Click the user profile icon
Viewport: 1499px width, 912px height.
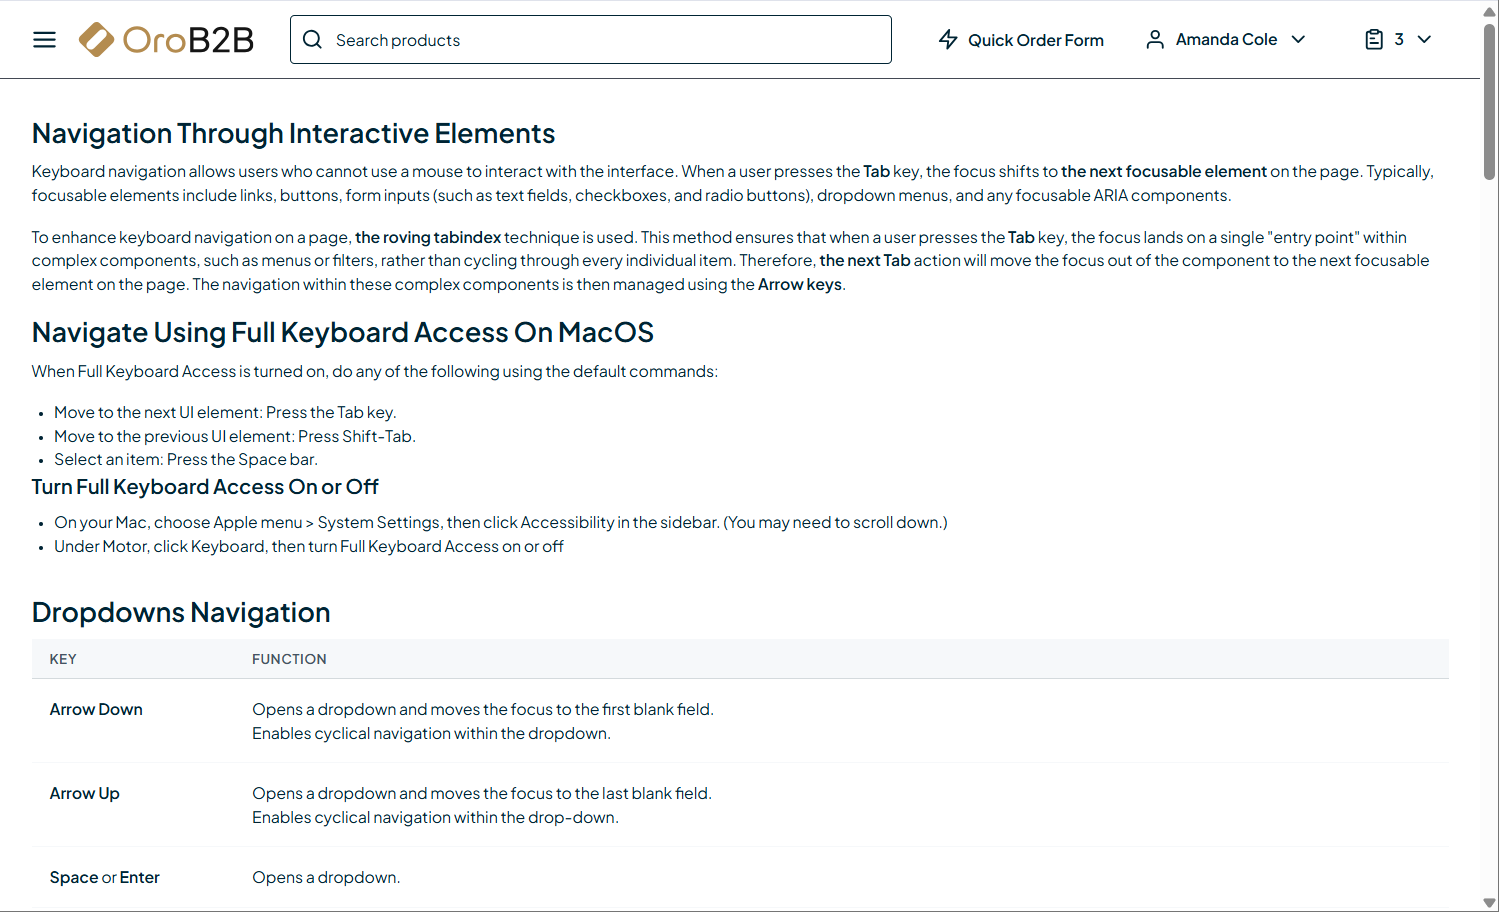point(1155,40)
